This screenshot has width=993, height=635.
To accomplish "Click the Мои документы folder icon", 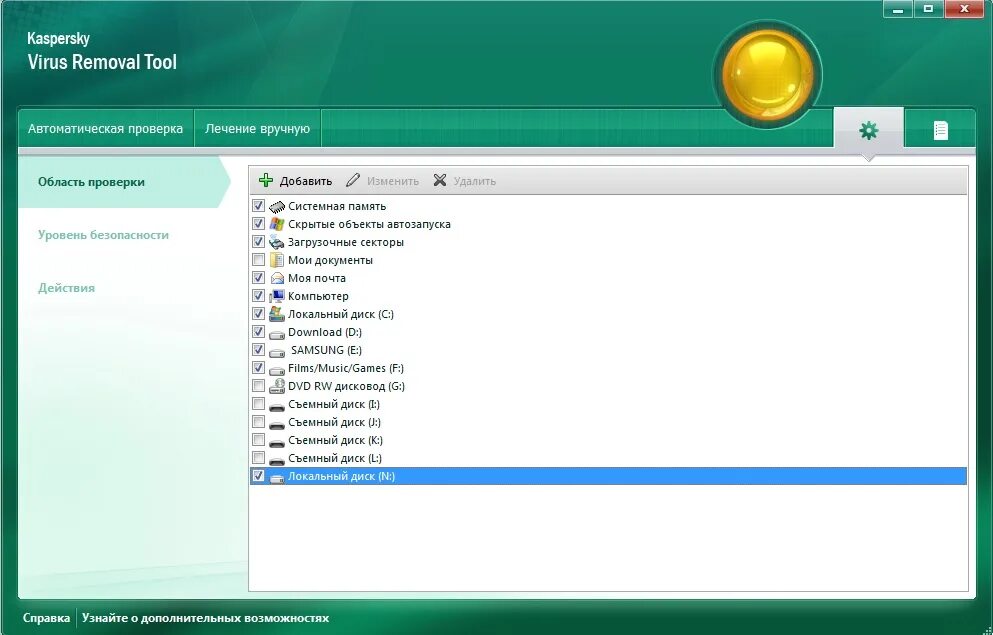I will (x=277, y=260).
